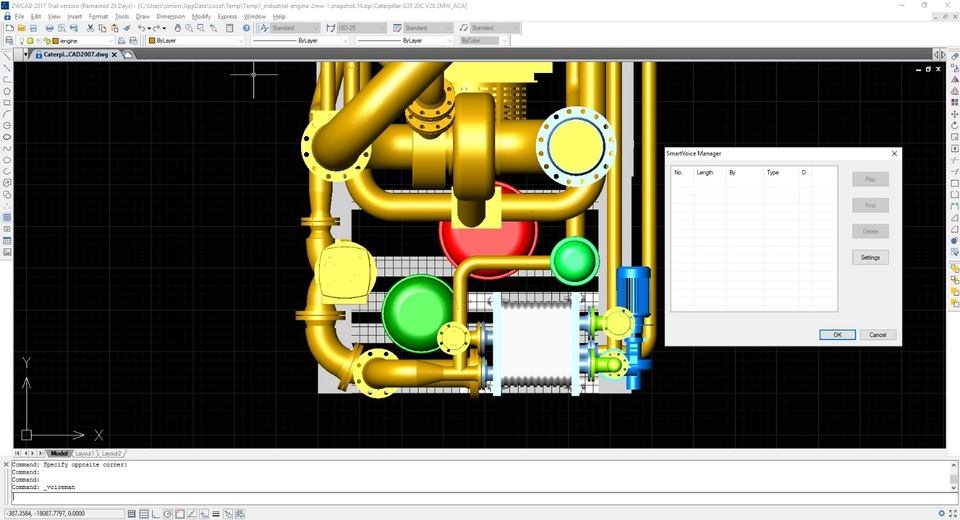Image resolution: width=960 pixels, height=520 pixels.
Task: Toggle Grid display in the status bar
Action: 144,514
